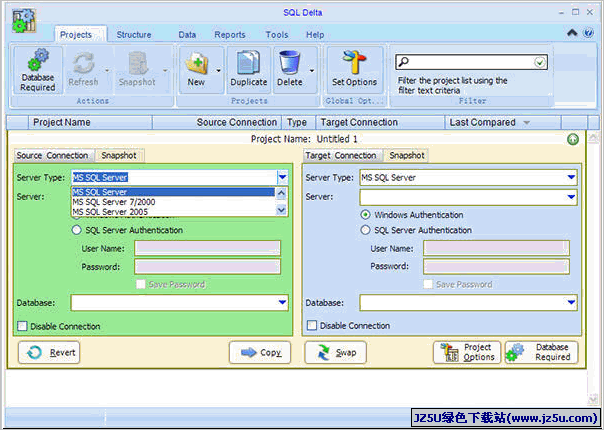The image size is (604, 430).
Task: Click target Password field
Action: tap(496, 266)
